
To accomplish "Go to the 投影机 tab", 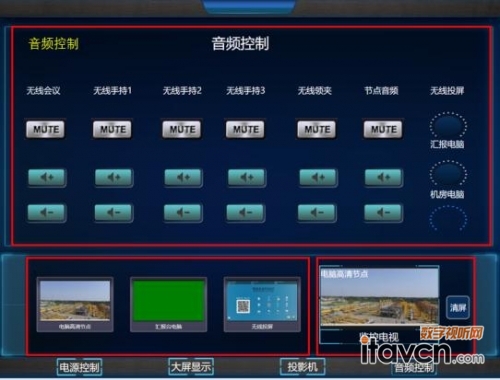I will pyautogui.click(x=302, y=367).
